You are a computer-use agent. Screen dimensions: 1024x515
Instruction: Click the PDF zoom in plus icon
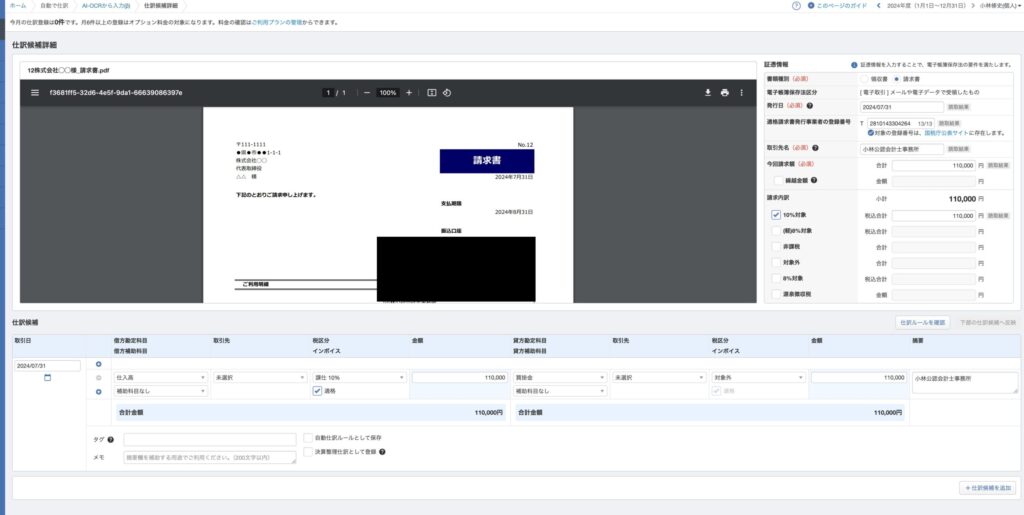[408, 93]
